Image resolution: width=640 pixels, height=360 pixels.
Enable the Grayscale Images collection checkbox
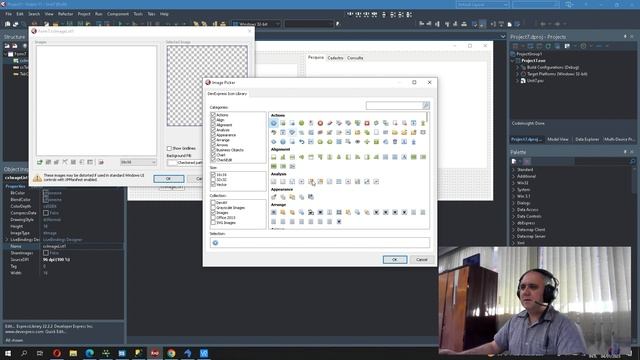coord(213,207)
